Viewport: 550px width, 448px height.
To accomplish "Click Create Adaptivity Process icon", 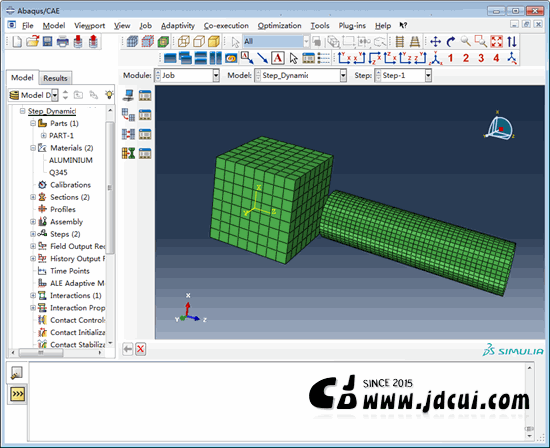I will click(128, 114).
